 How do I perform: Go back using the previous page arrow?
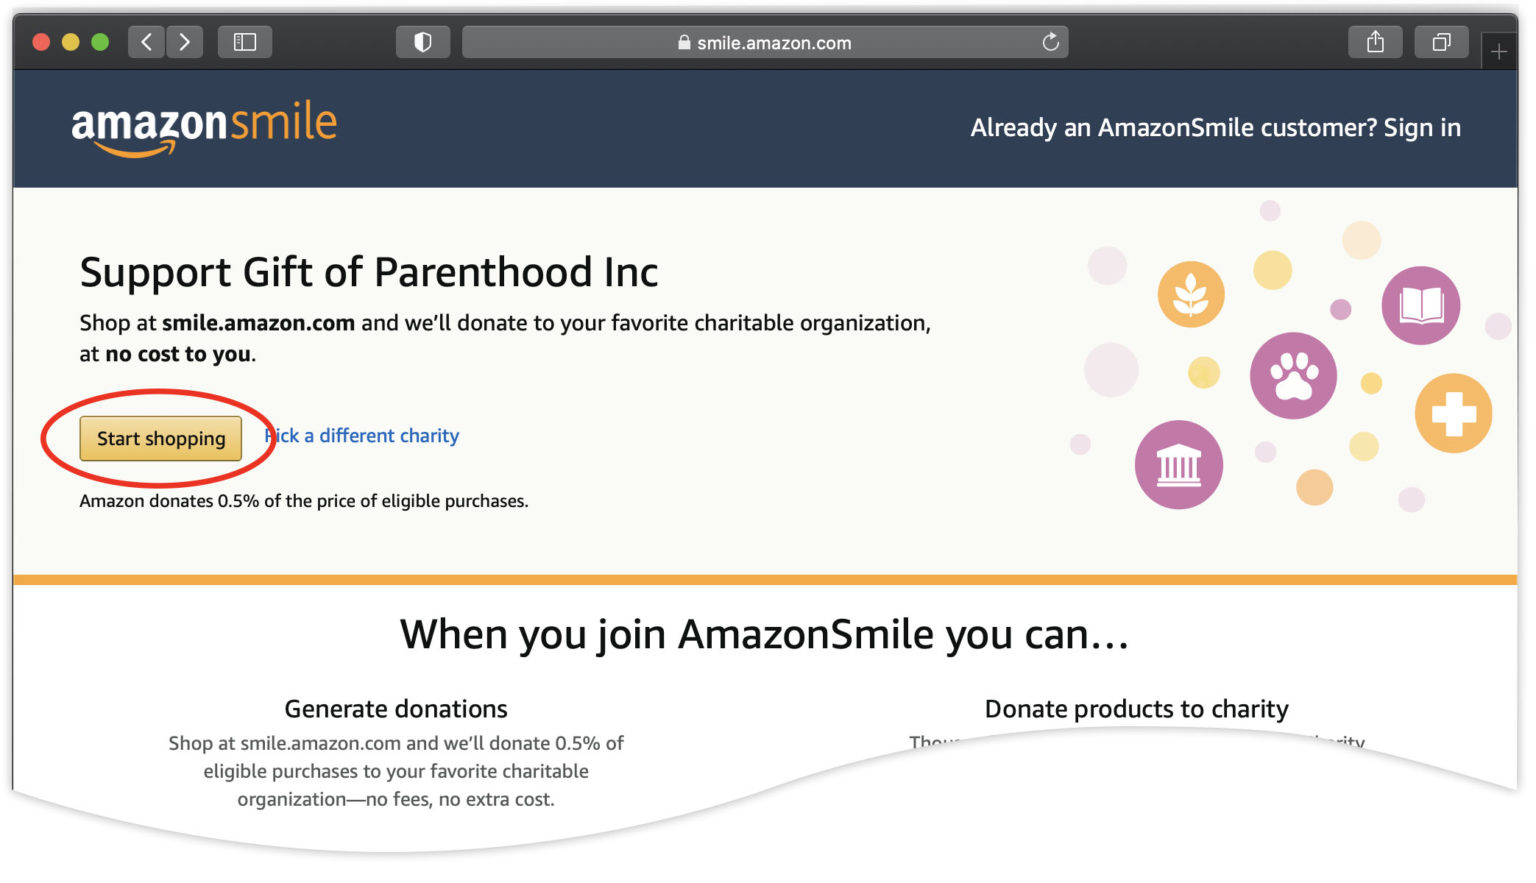145,42
